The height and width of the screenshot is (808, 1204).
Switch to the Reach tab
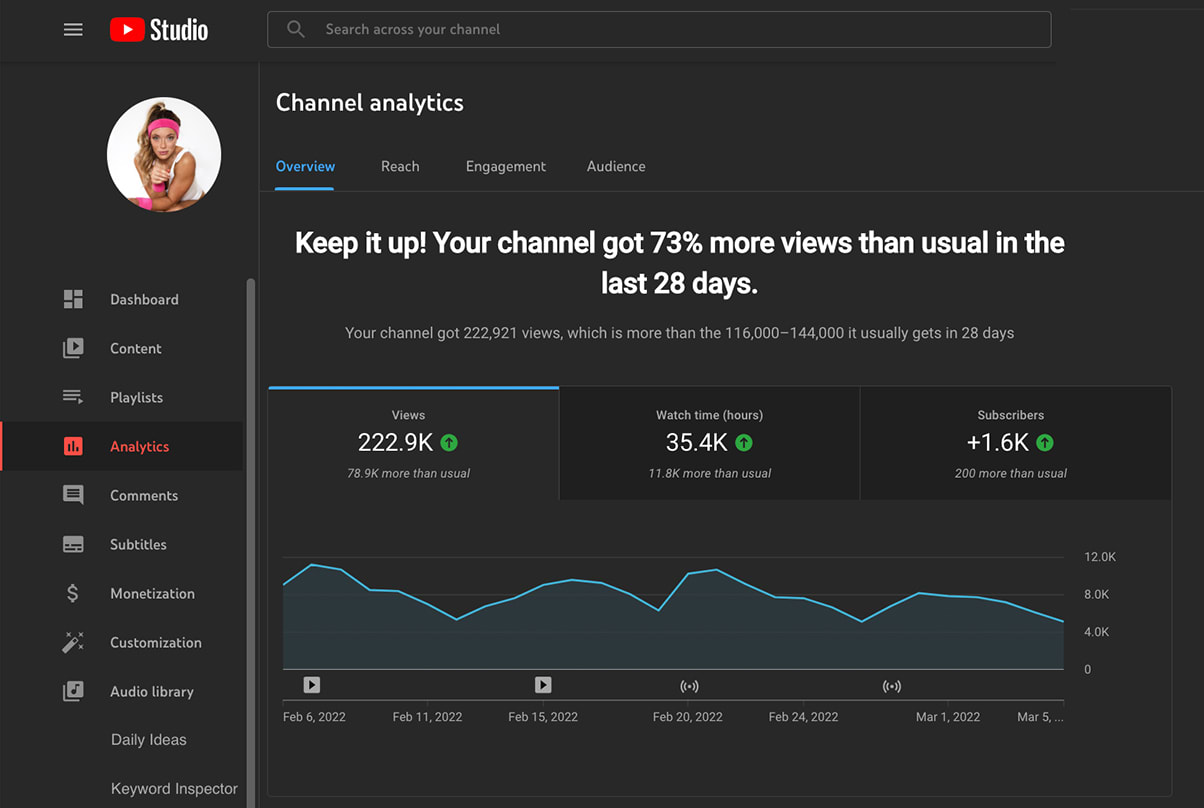tap(400, 166)
